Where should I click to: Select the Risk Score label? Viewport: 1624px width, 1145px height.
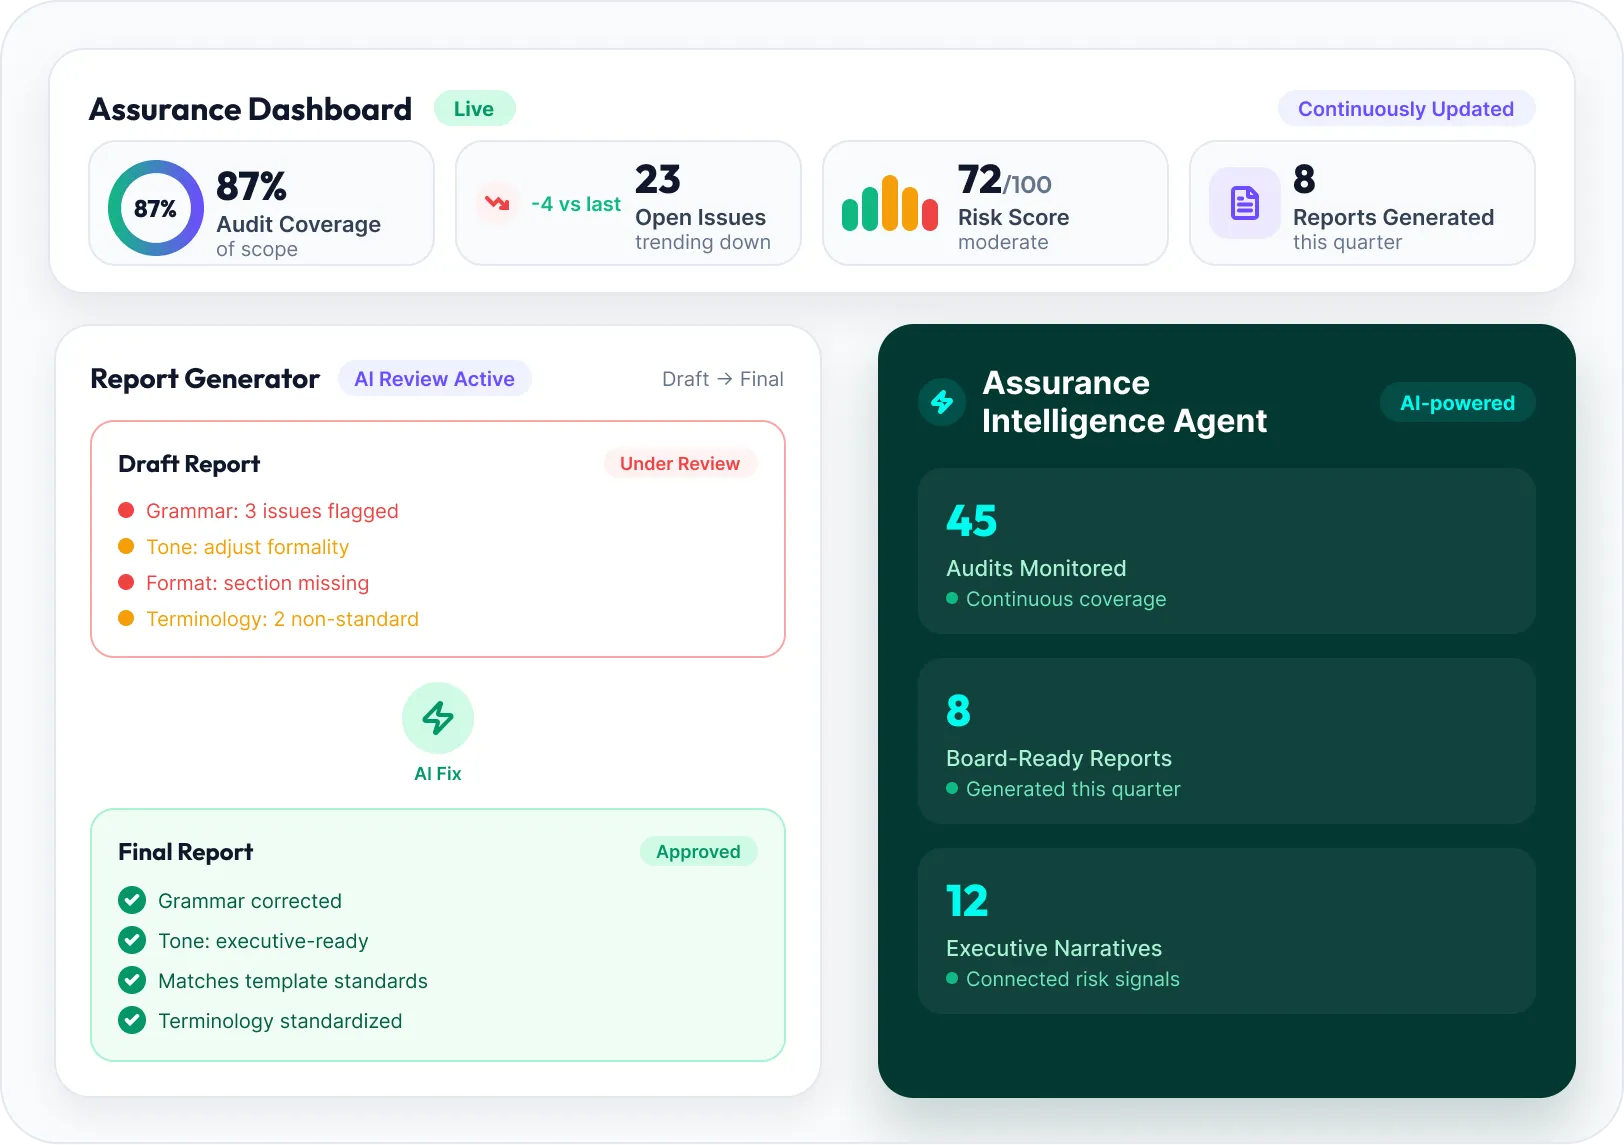pos(1013,217)
